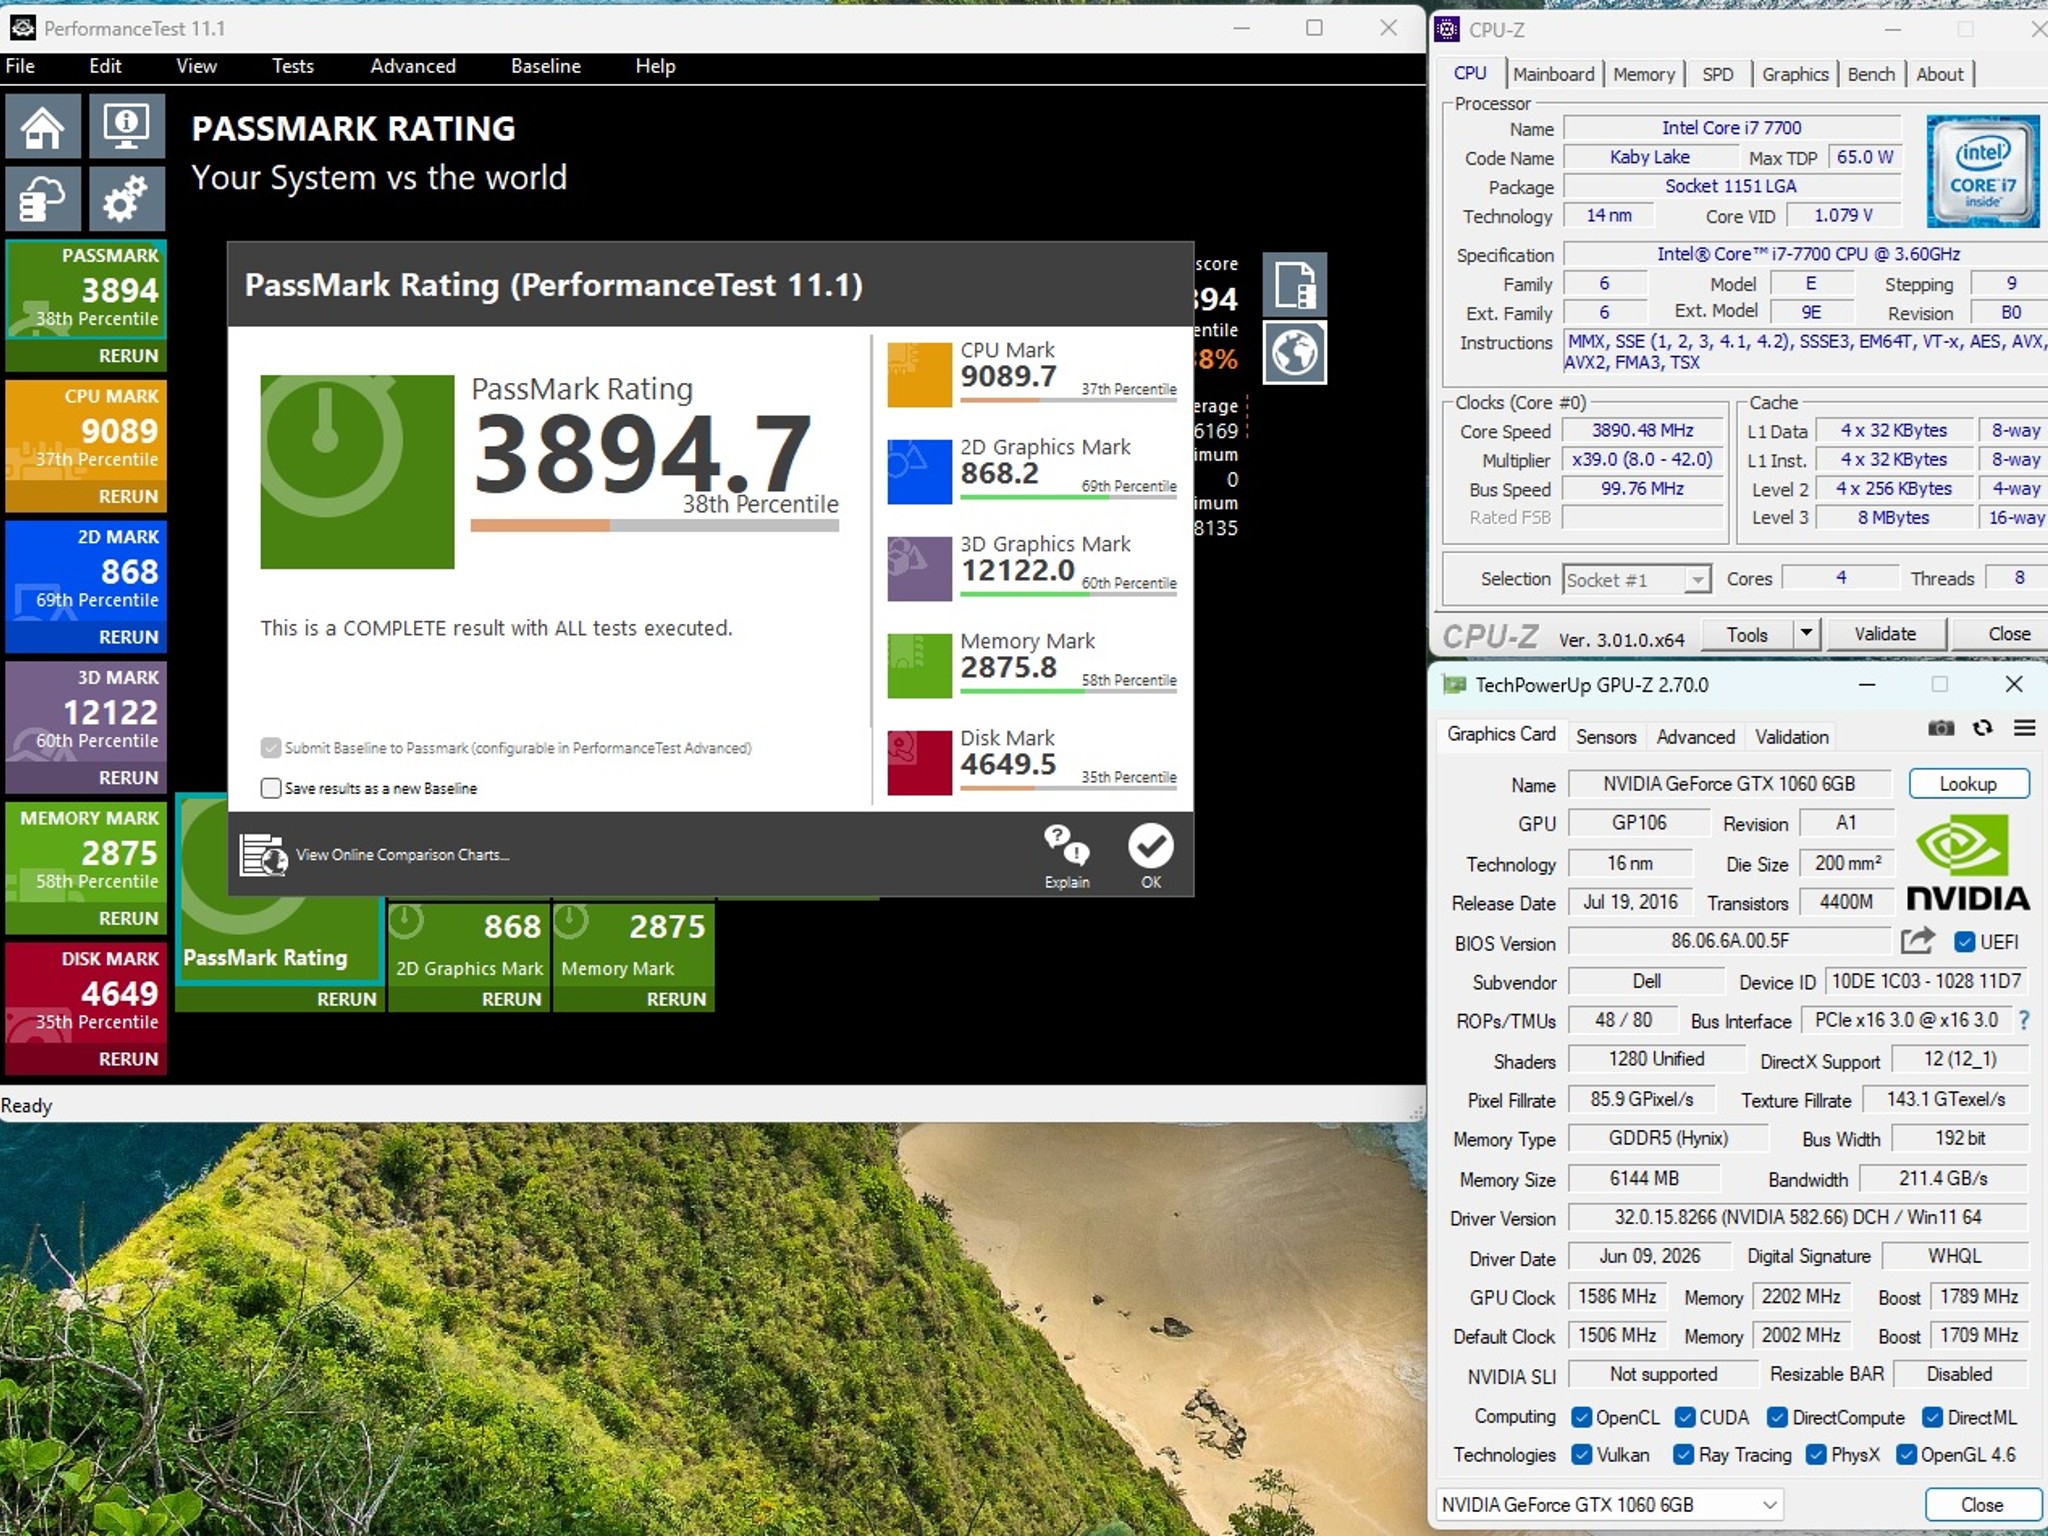Image resolution: width=2048 pixels, height=1536 pixels.
Task: Enable Save results as a new Baseline
Action: point(271,788)
